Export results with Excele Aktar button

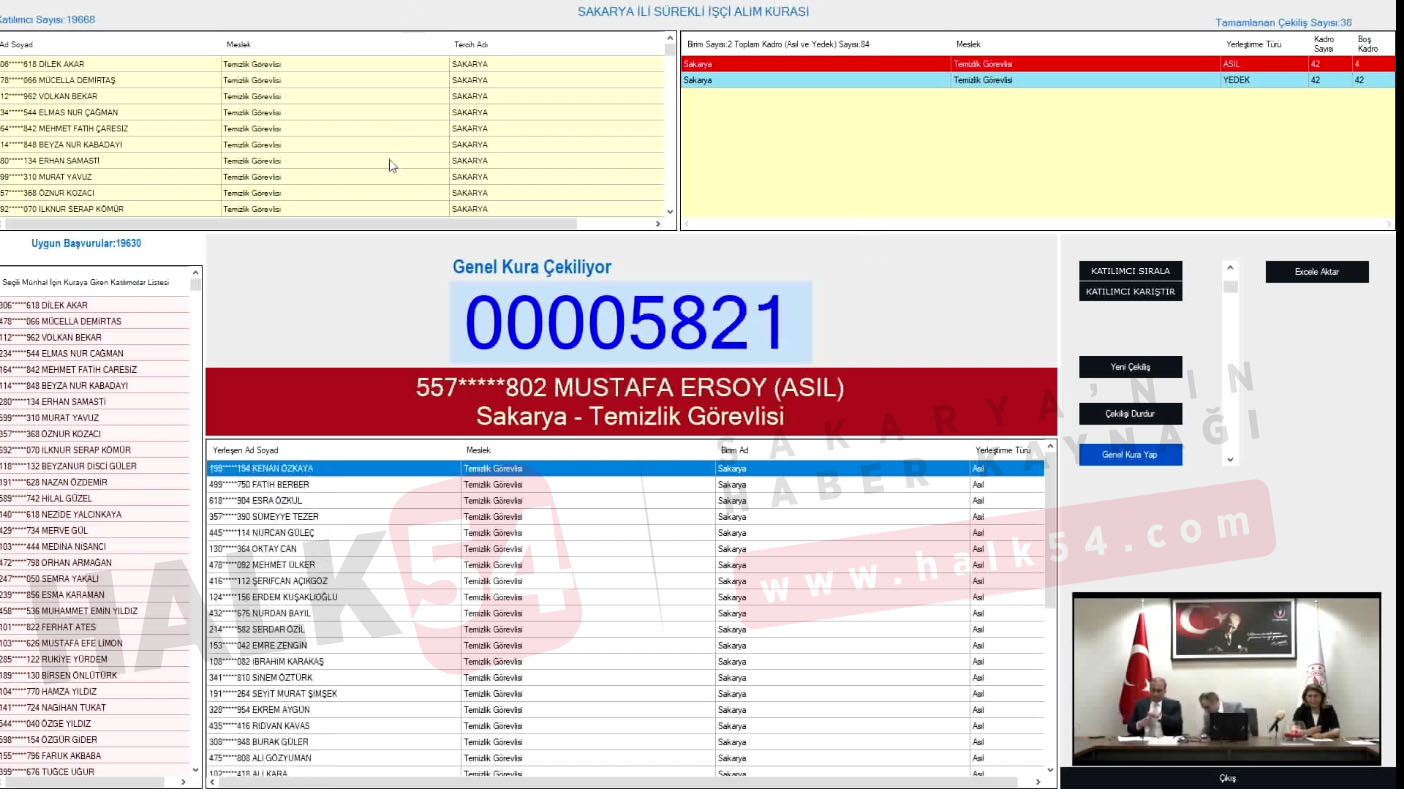point(1317,272)
